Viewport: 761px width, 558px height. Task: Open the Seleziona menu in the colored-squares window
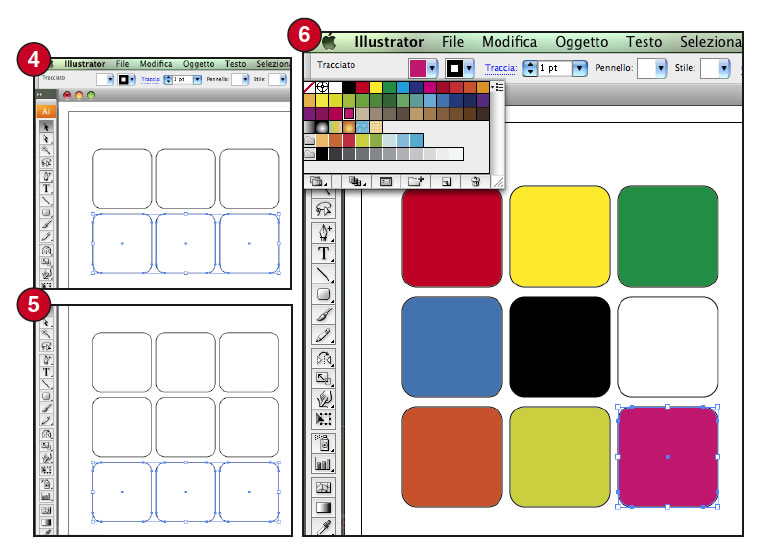tap(711, 42)
